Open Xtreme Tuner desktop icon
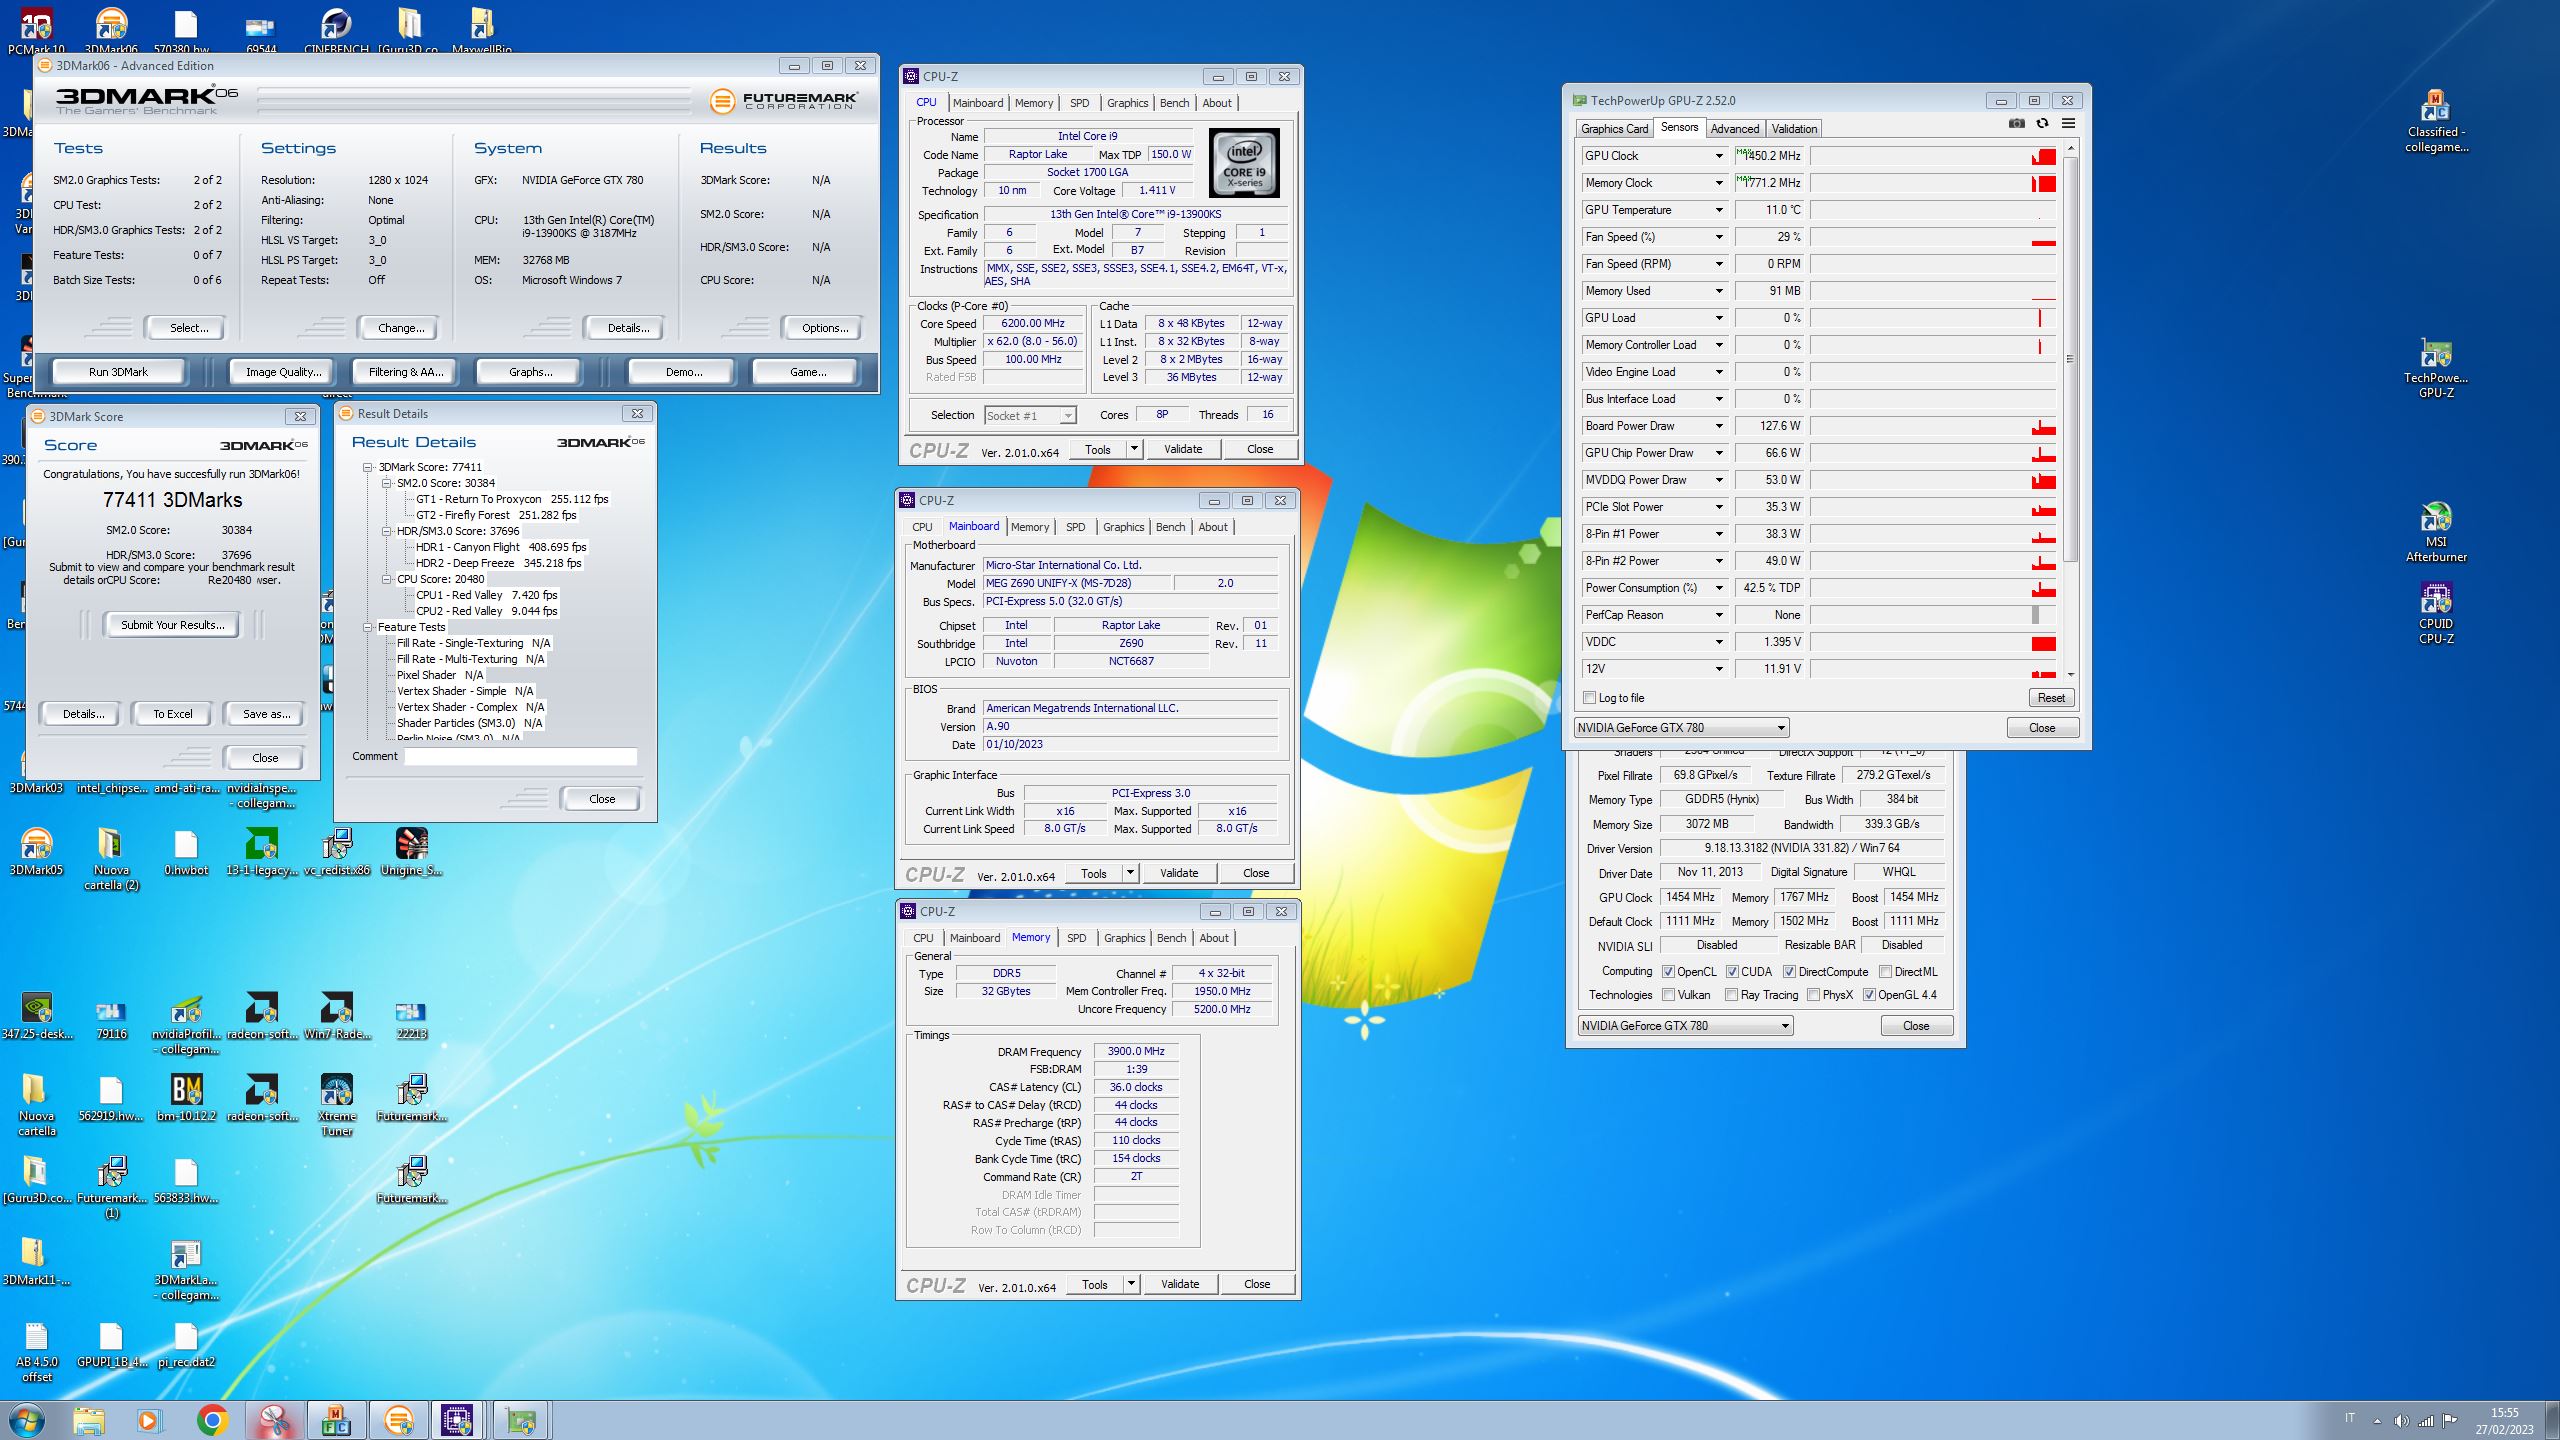 click(337, 1105)
